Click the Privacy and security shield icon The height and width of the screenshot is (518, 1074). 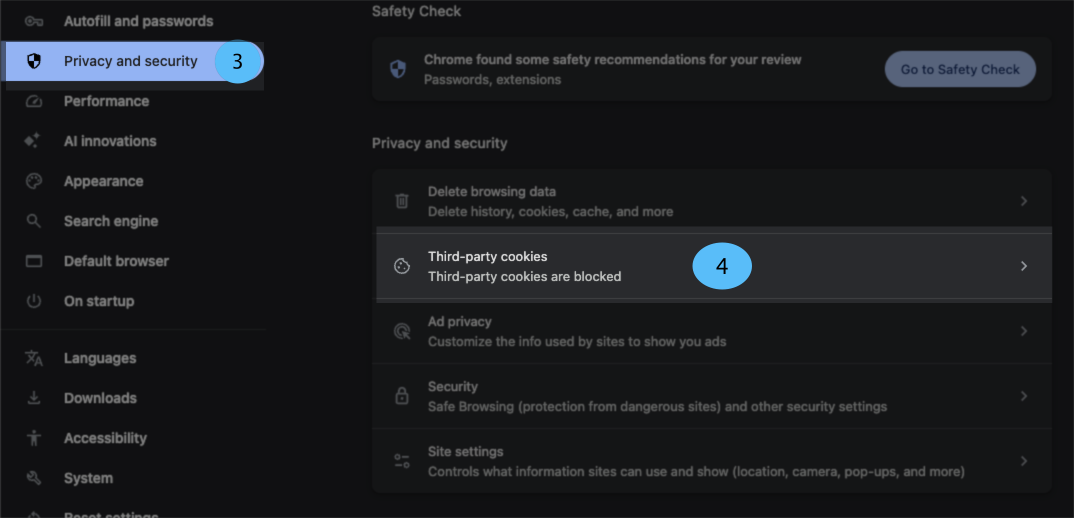tap(34, 61)
